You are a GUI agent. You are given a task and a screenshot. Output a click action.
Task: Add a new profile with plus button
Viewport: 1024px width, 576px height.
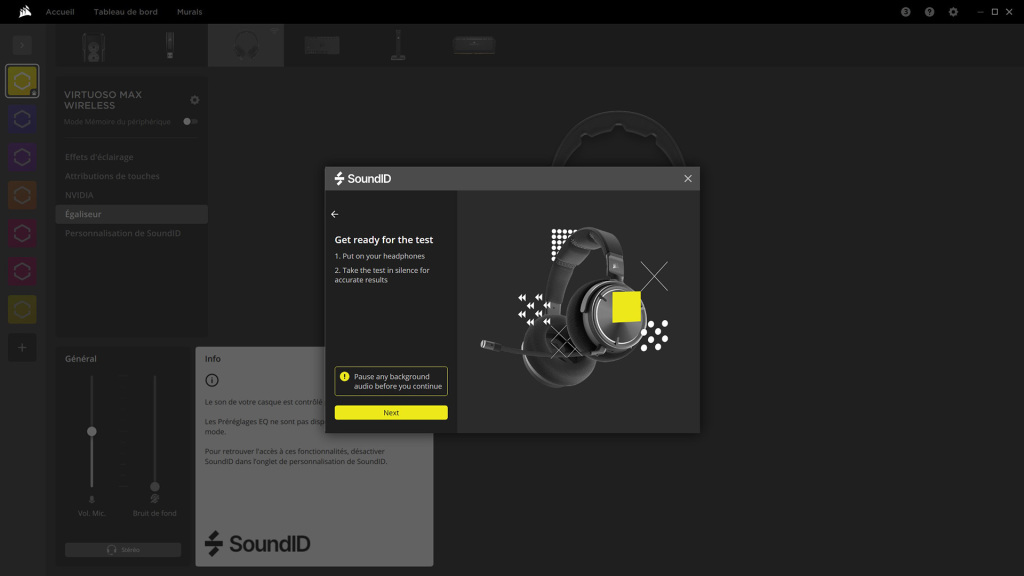point(22,347)
